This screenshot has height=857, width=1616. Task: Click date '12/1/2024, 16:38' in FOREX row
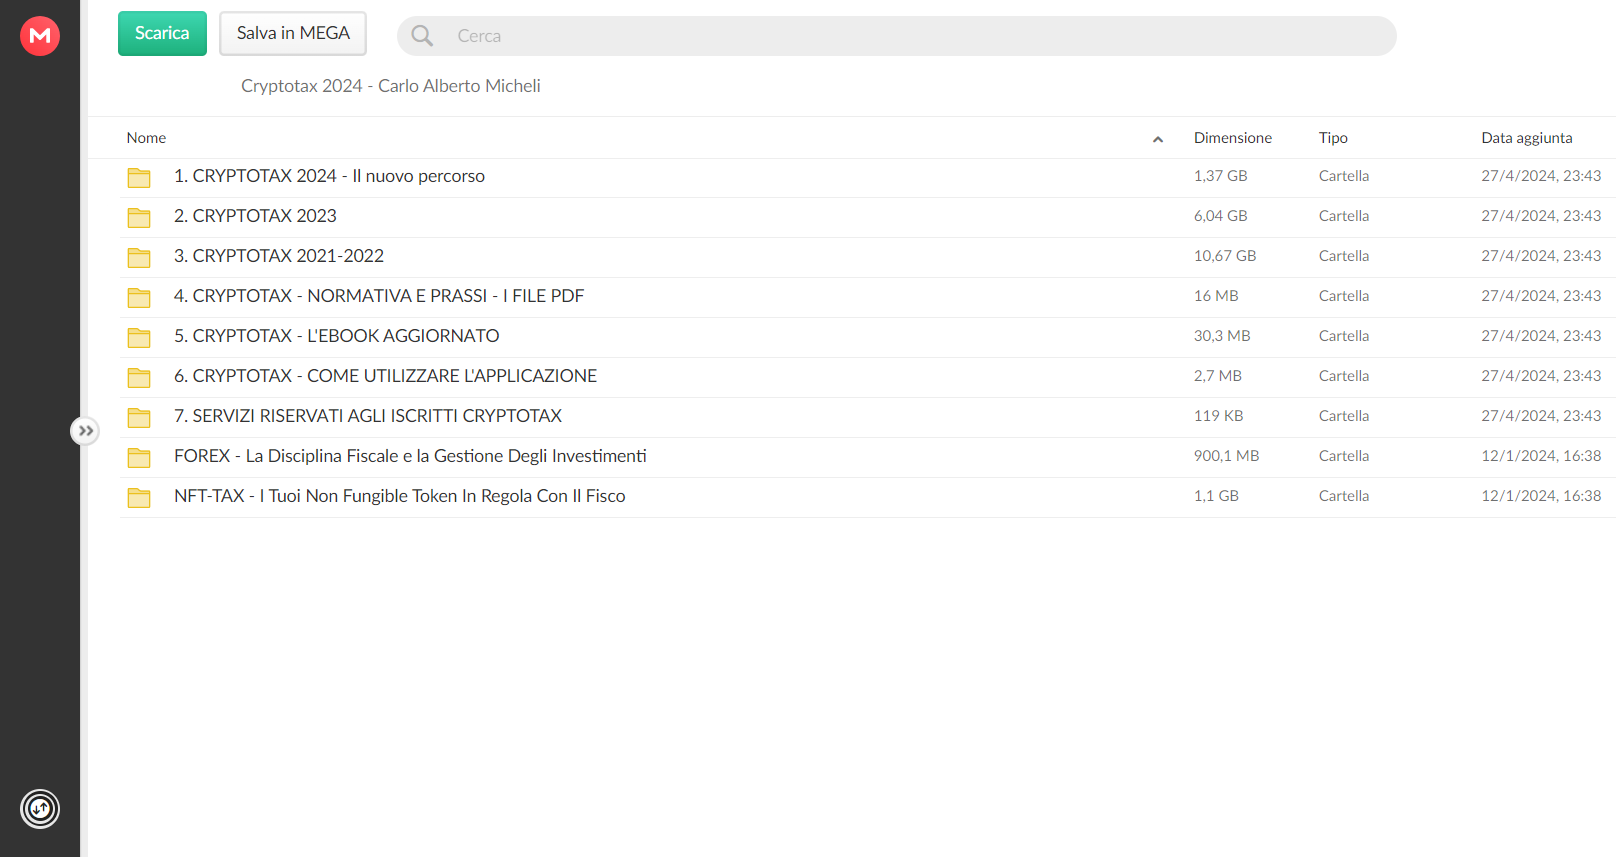1541,456
